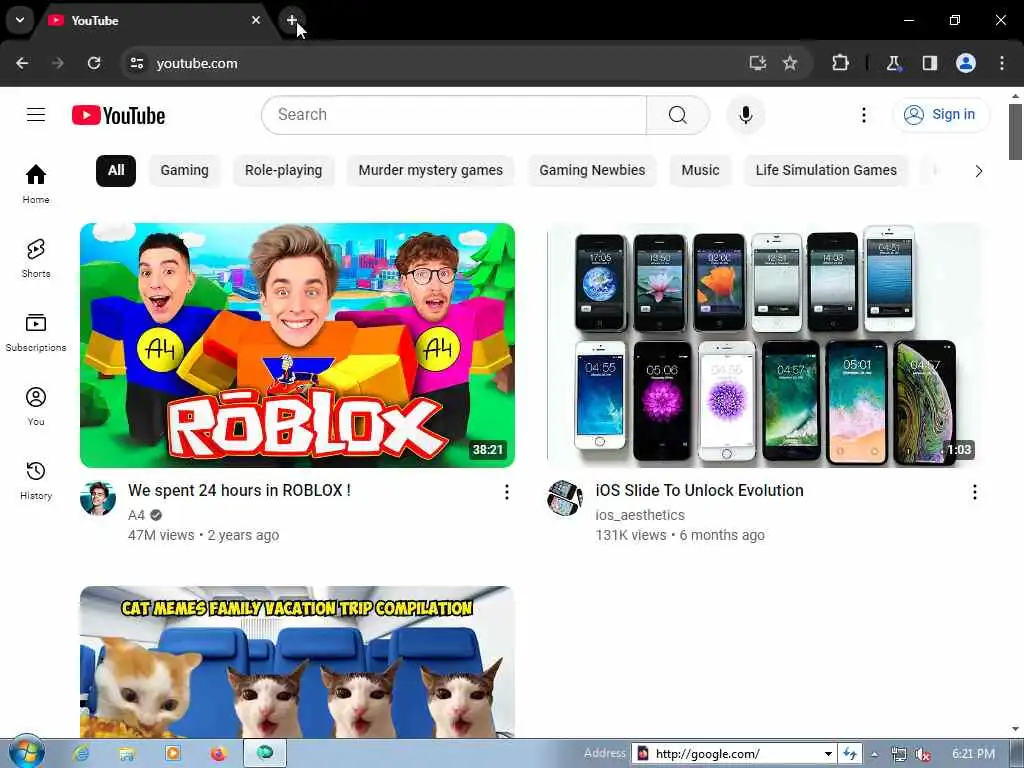Select the All filter chip

coord(116,170)
